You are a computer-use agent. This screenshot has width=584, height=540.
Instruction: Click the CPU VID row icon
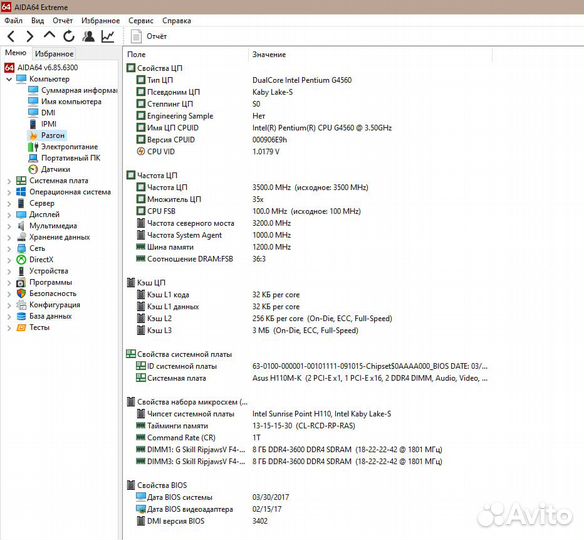pyautogui.click(x=141, y=151)
